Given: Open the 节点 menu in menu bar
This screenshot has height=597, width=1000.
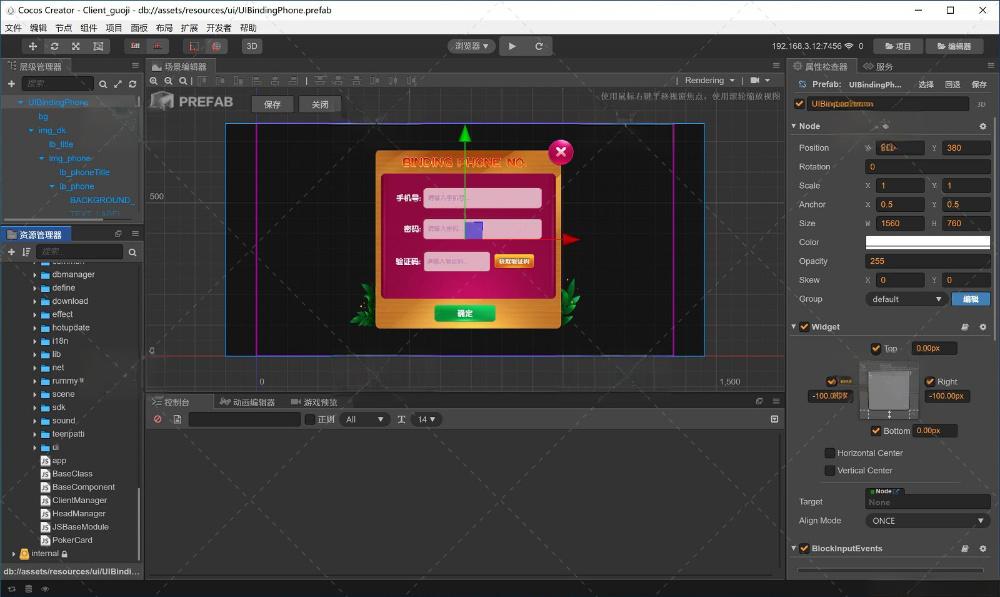Looking at the screenshot, I should 64,28.
